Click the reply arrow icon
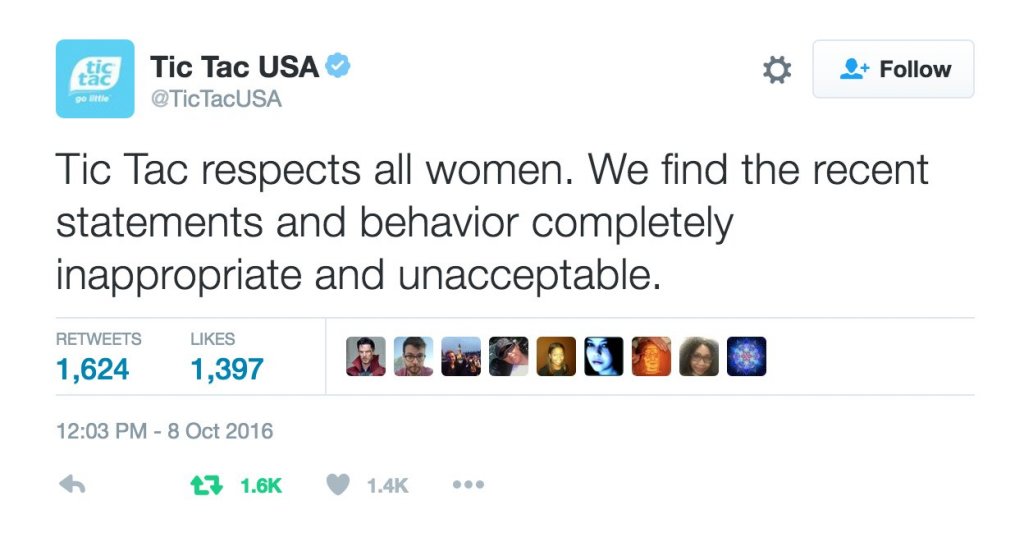The width and height of the screenshot is (1024, 542). click(x=72, y=485)
